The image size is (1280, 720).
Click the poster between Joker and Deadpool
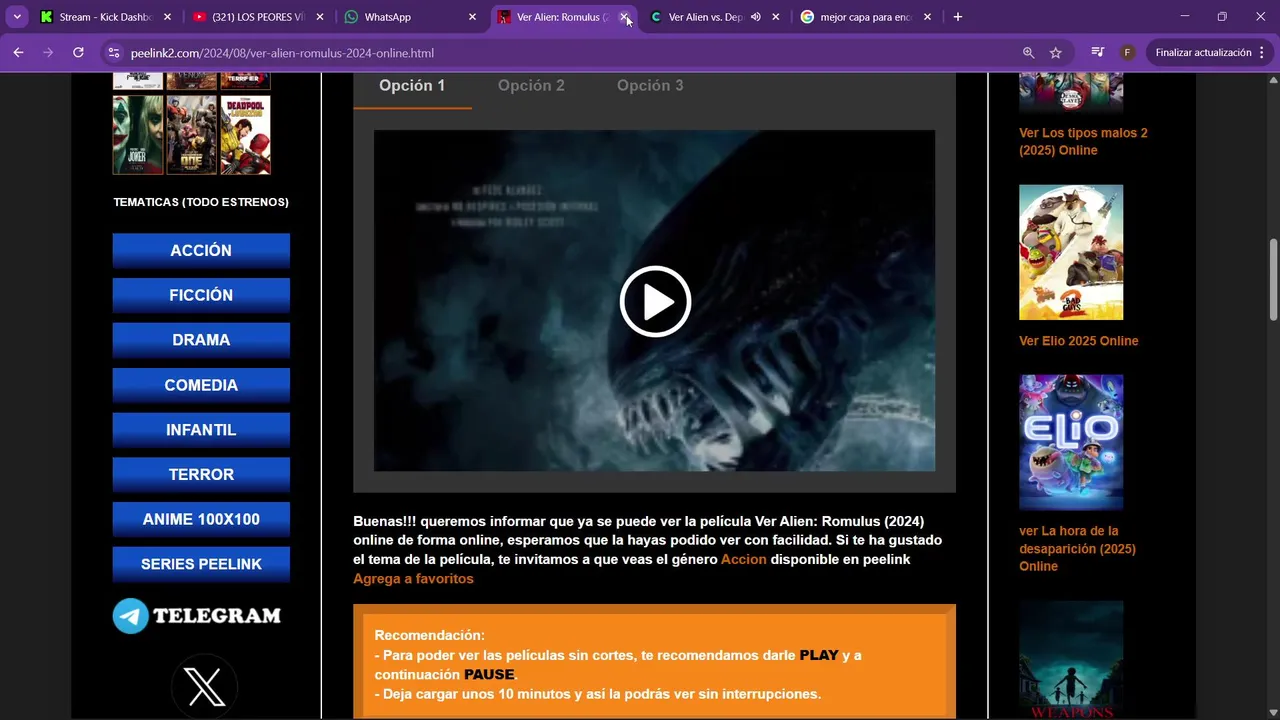point(192,135)
